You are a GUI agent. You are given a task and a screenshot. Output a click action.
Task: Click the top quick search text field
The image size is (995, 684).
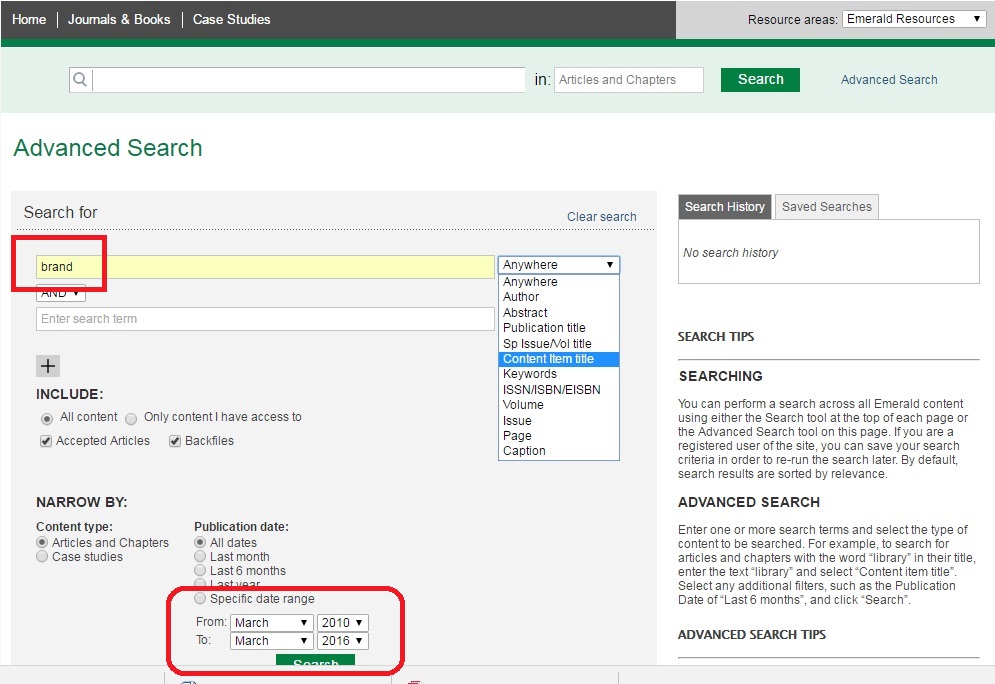pyautogui.click(x=309, y=80)
